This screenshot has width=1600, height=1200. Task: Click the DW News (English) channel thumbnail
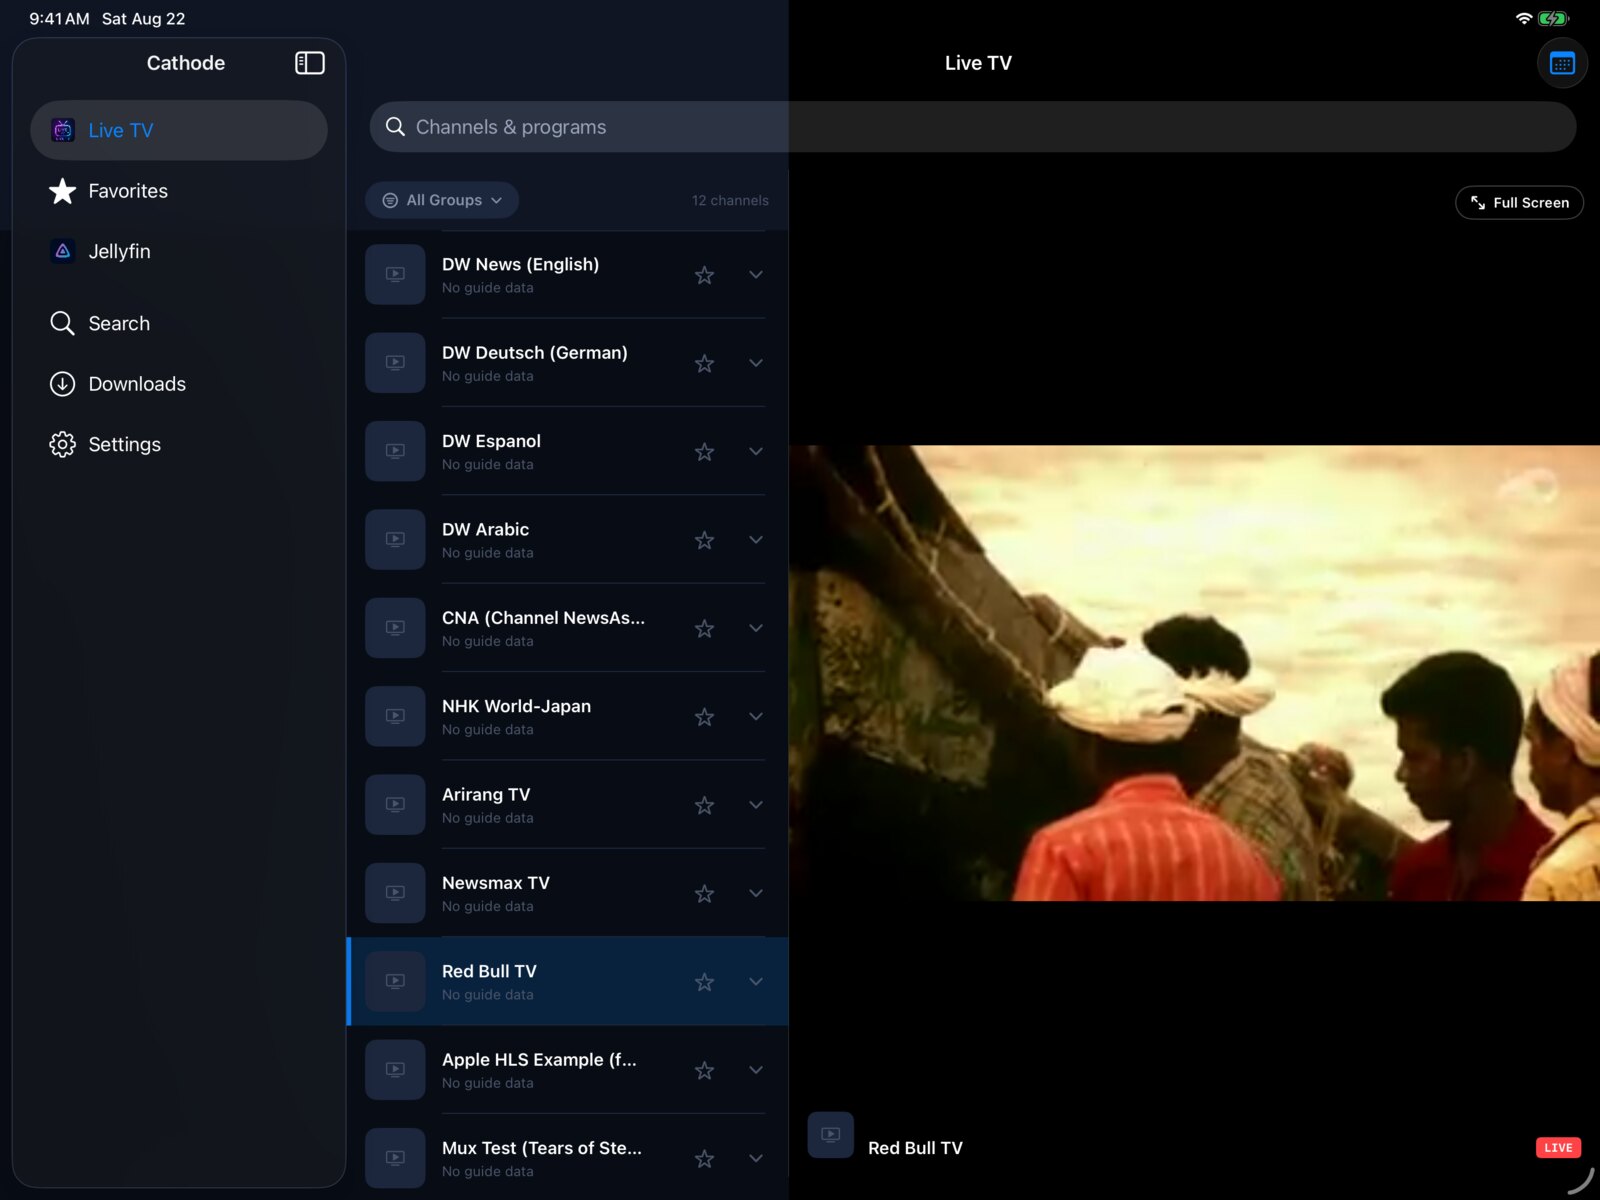(395, 274)
